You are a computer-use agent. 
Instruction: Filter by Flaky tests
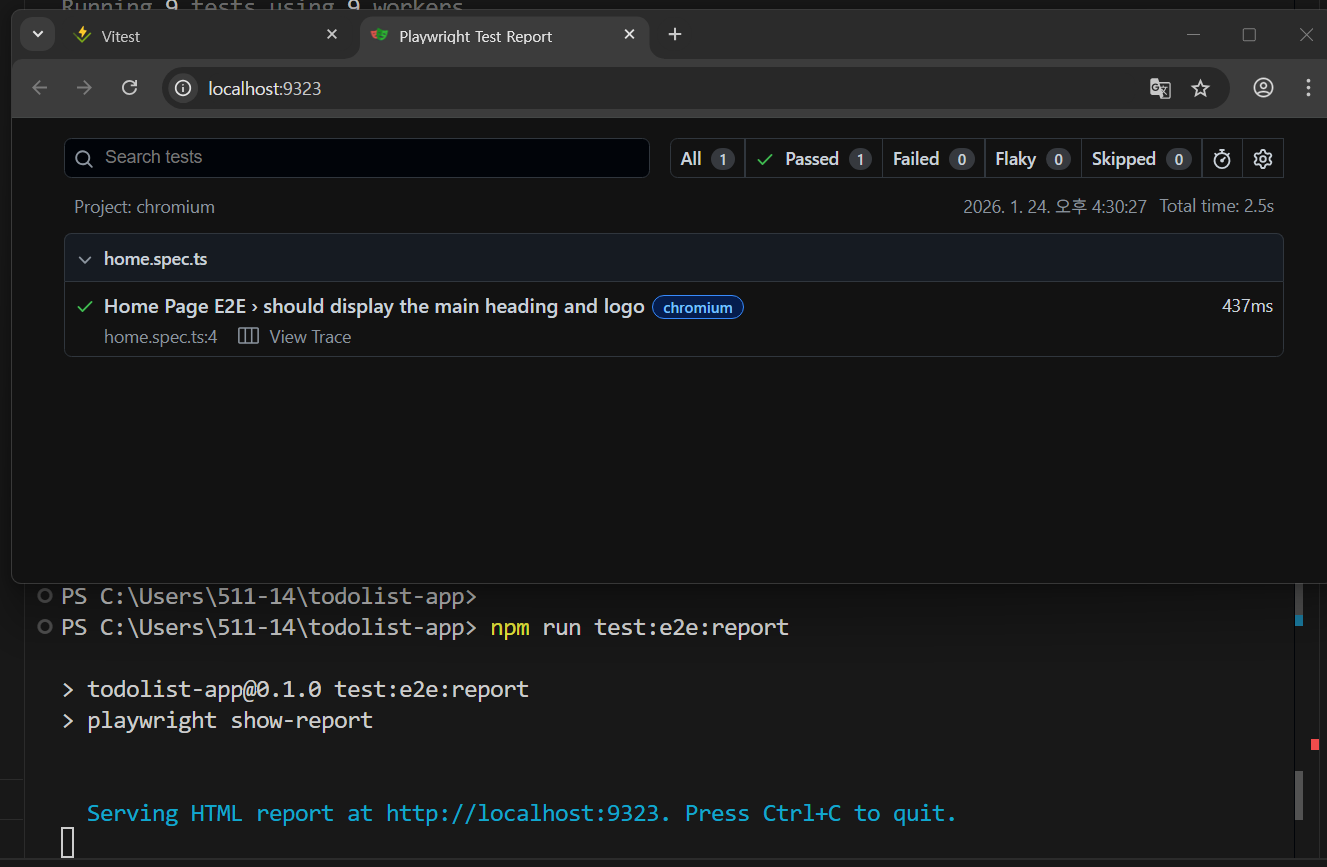(x=1032, y=159)
